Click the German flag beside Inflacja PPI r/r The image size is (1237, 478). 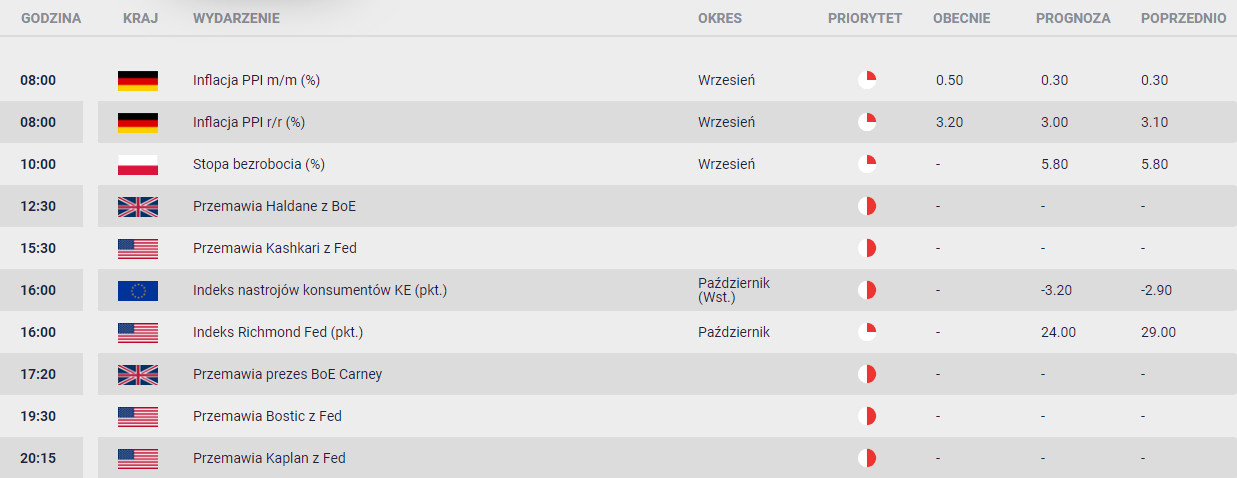pos(138,123)
